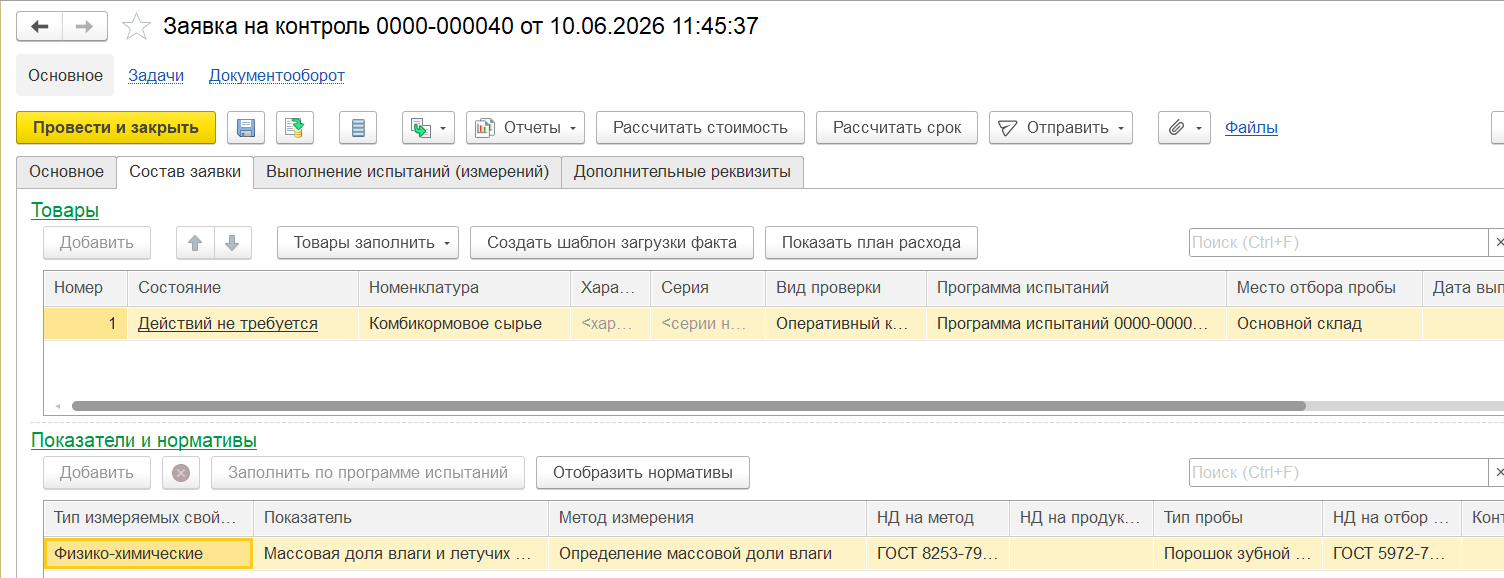Image resolution: width=1504 pixels, height=578 pixels.
Task: Select the Комбикормовое сырье cell
Action: 464,324
